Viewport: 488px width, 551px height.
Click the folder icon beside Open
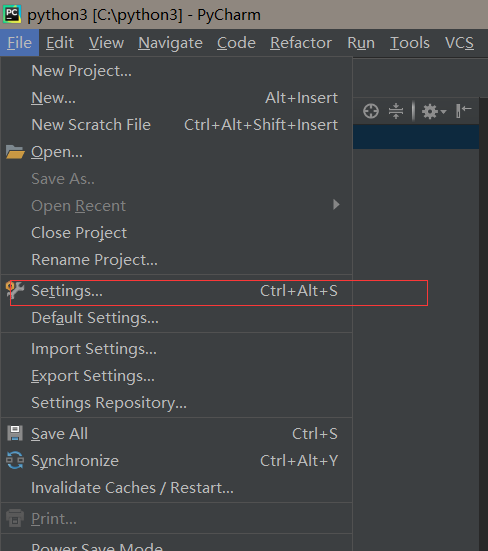click(15, 152)
